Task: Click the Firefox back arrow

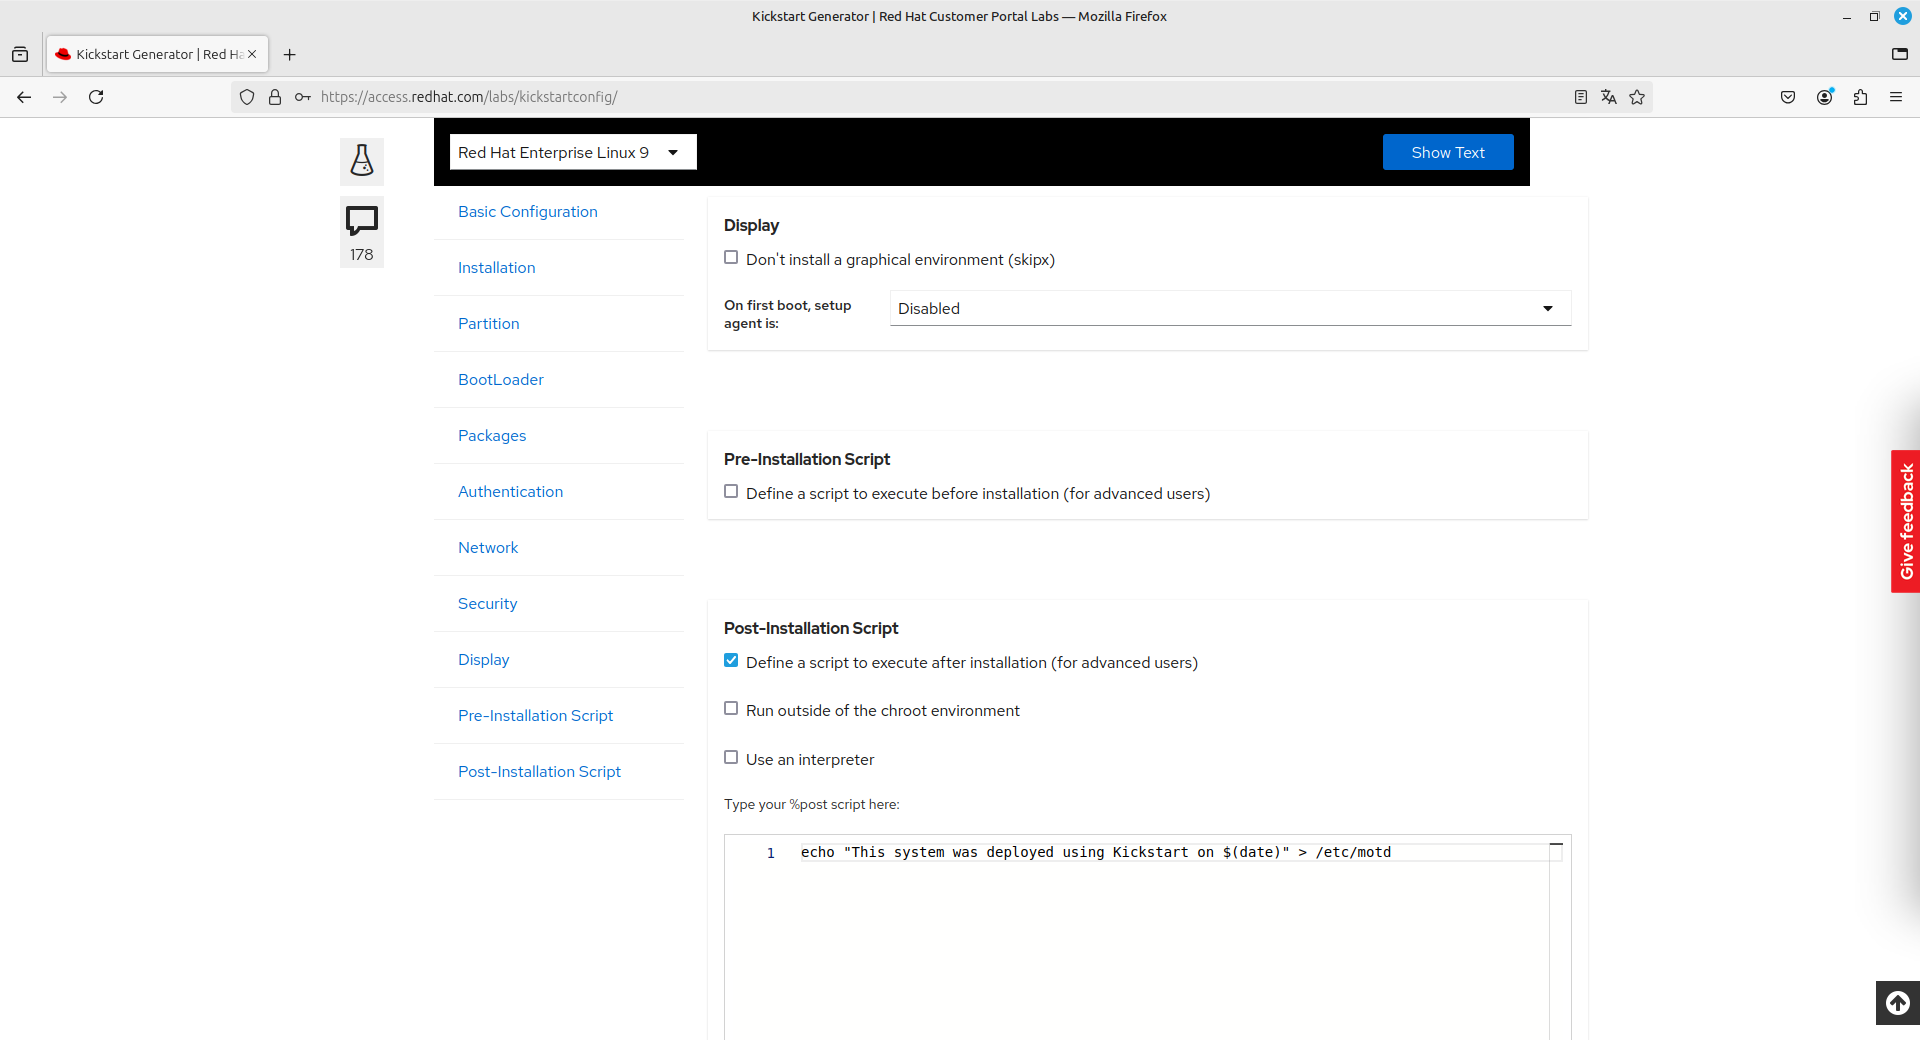Action: click(x=24, y=97)
